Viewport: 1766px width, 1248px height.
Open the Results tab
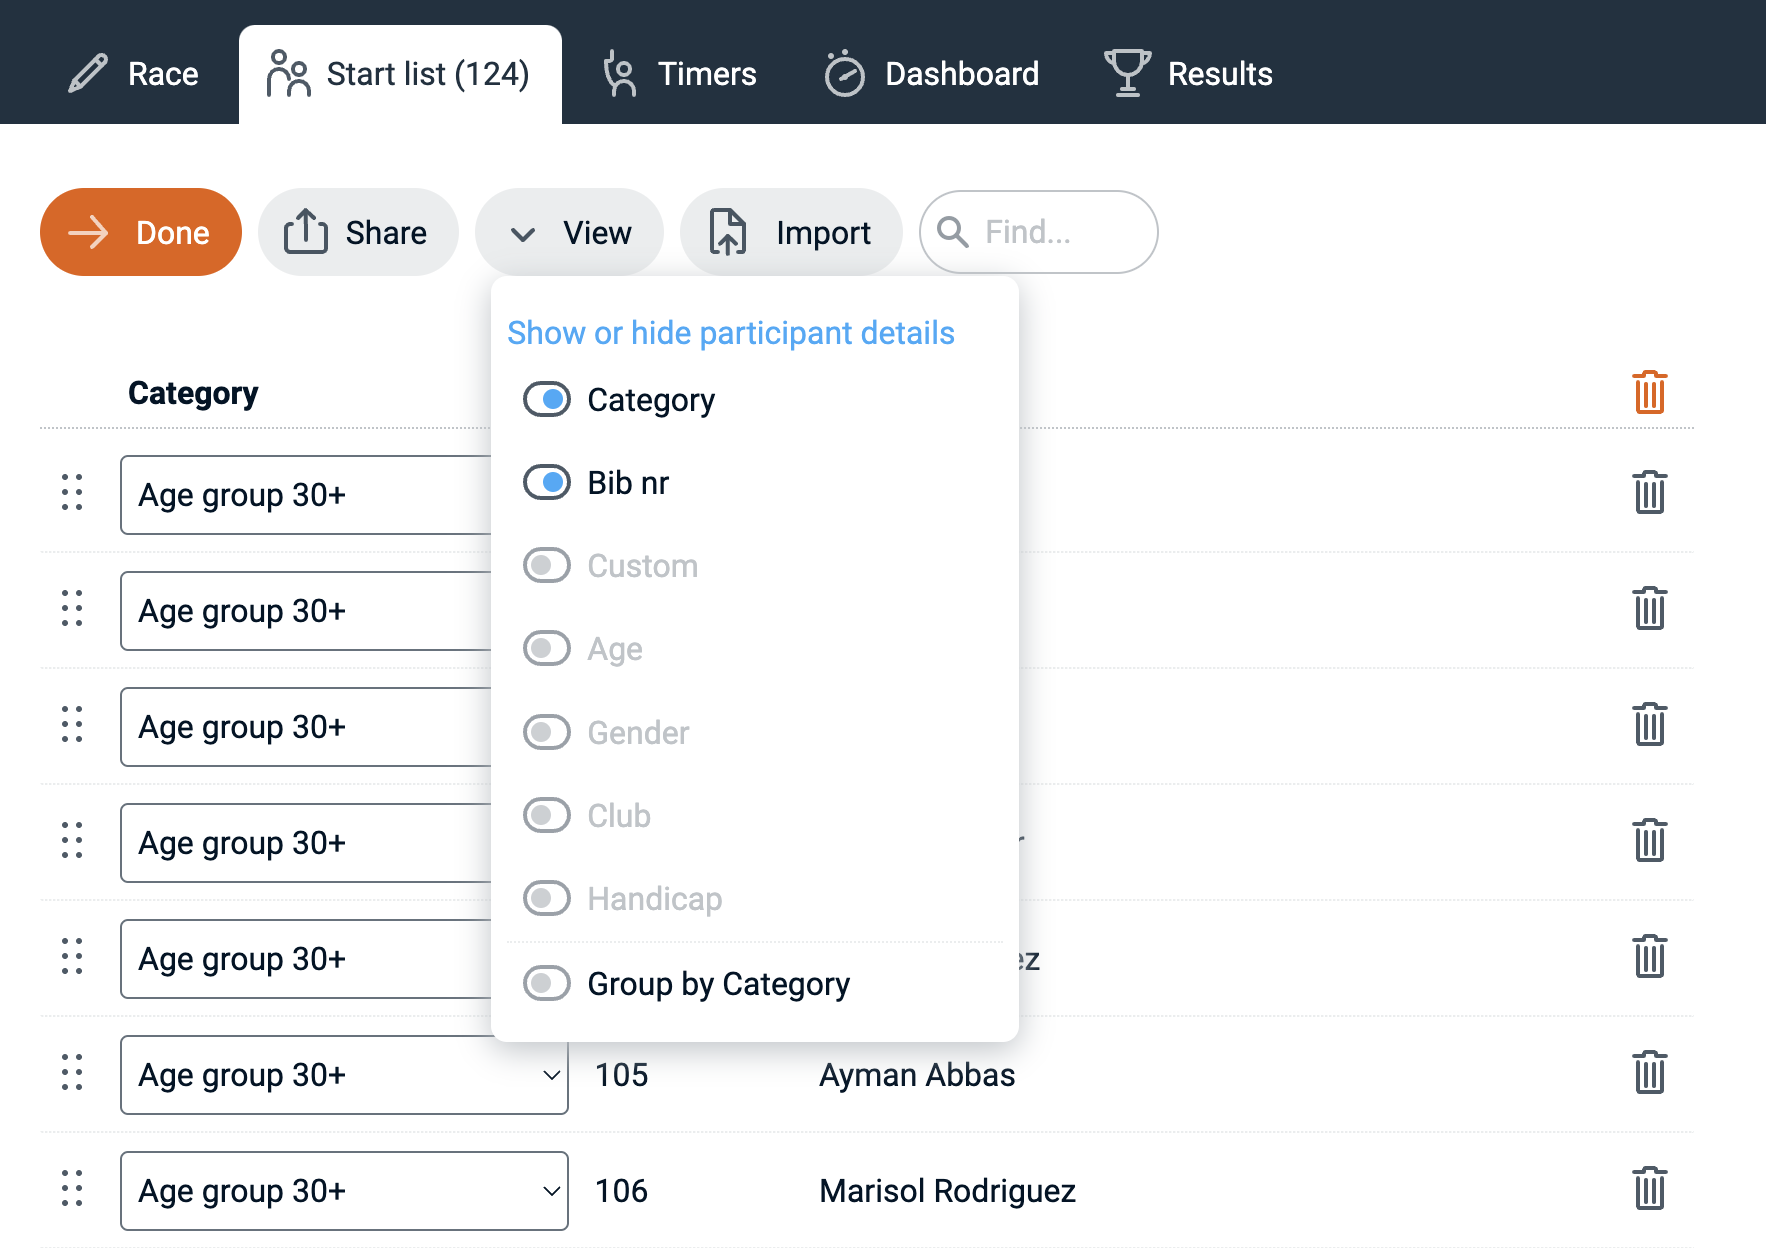[x=1188, y=74]
